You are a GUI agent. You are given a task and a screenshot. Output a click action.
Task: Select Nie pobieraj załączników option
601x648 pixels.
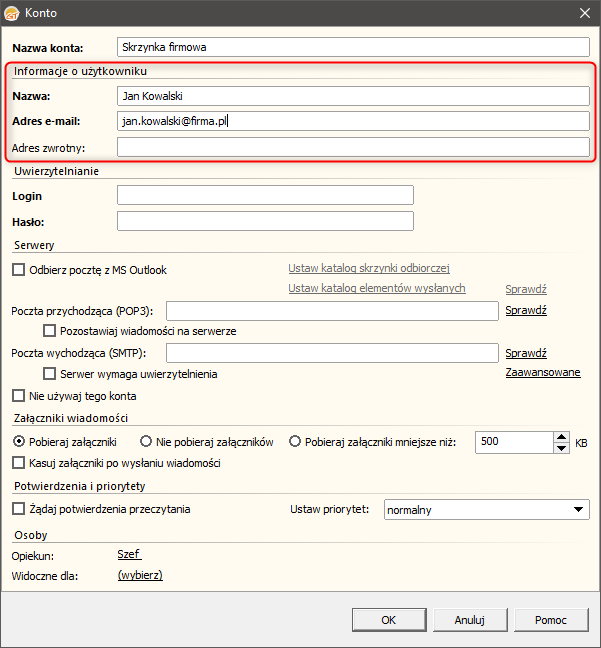click(x=147, y=441)
